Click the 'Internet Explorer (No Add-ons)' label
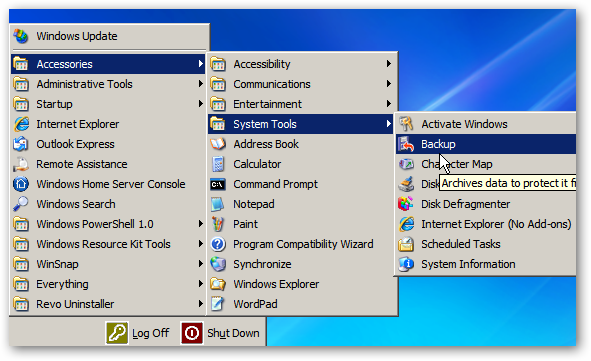591x361 pixels. coord(496,224)
